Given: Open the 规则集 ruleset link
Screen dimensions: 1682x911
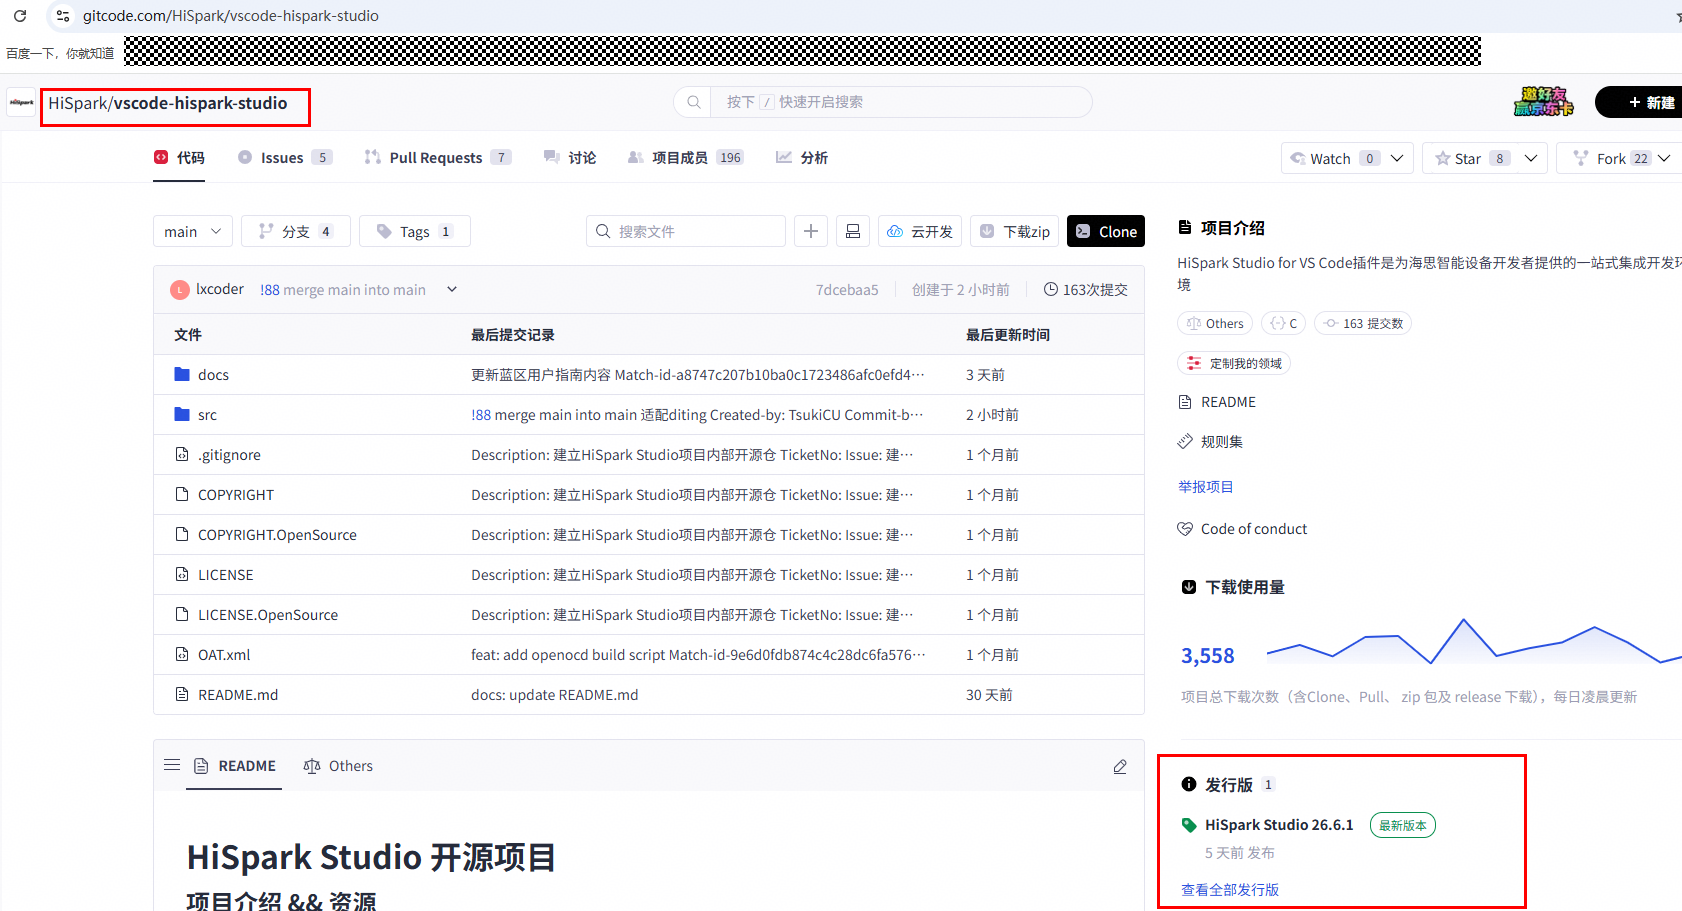Looking at the screenshot, I should [1210, 441].
